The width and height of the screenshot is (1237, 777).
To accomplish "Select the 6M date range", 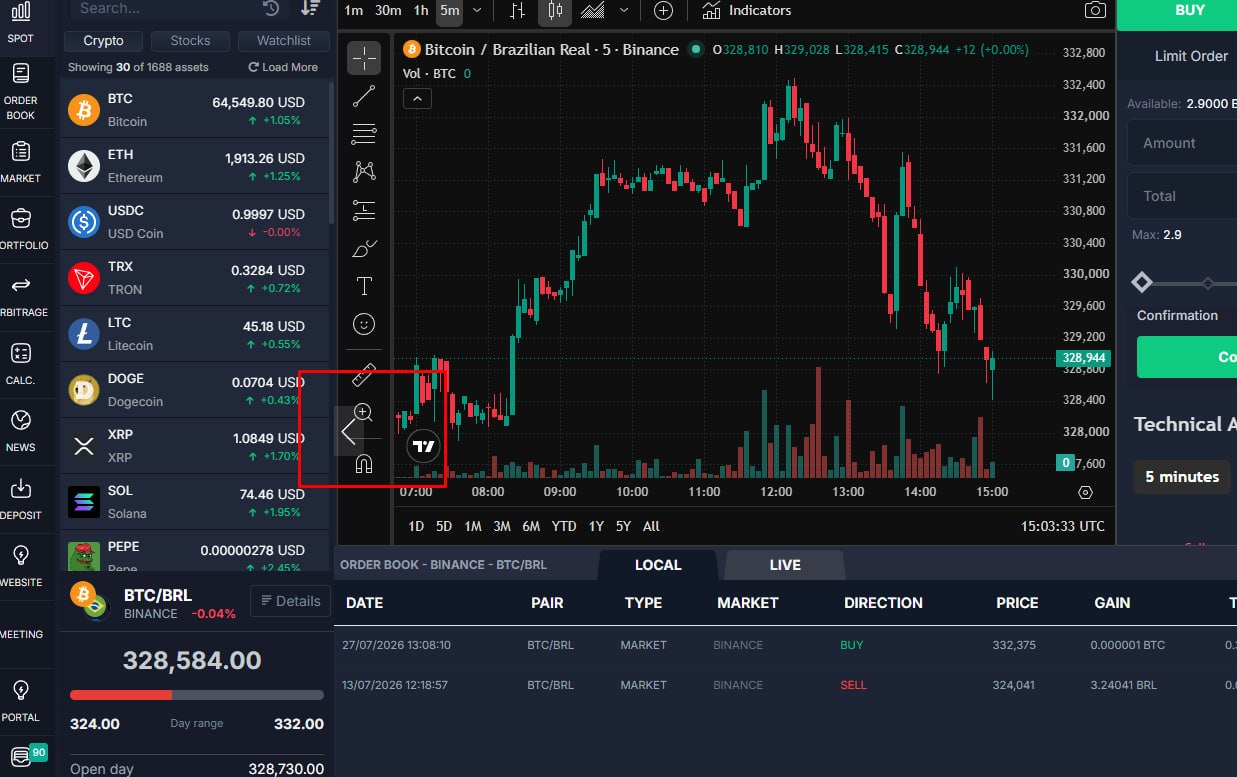I will pos(531,526).
